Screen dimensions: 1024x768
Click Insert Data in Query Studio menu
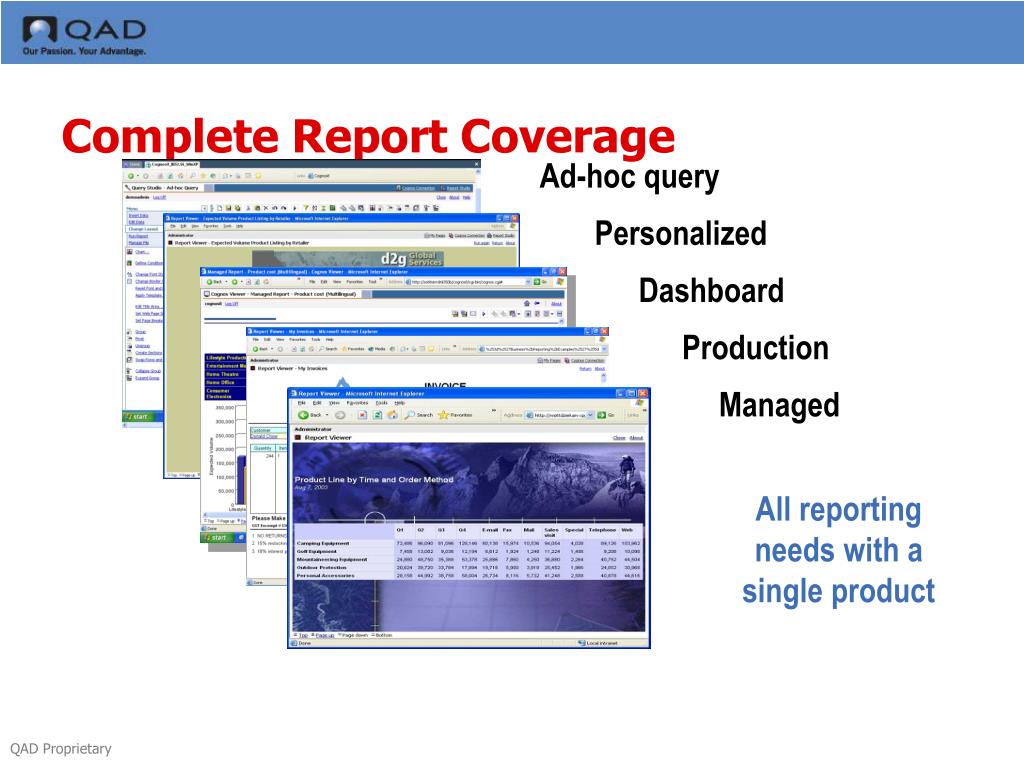click(138, 216)
